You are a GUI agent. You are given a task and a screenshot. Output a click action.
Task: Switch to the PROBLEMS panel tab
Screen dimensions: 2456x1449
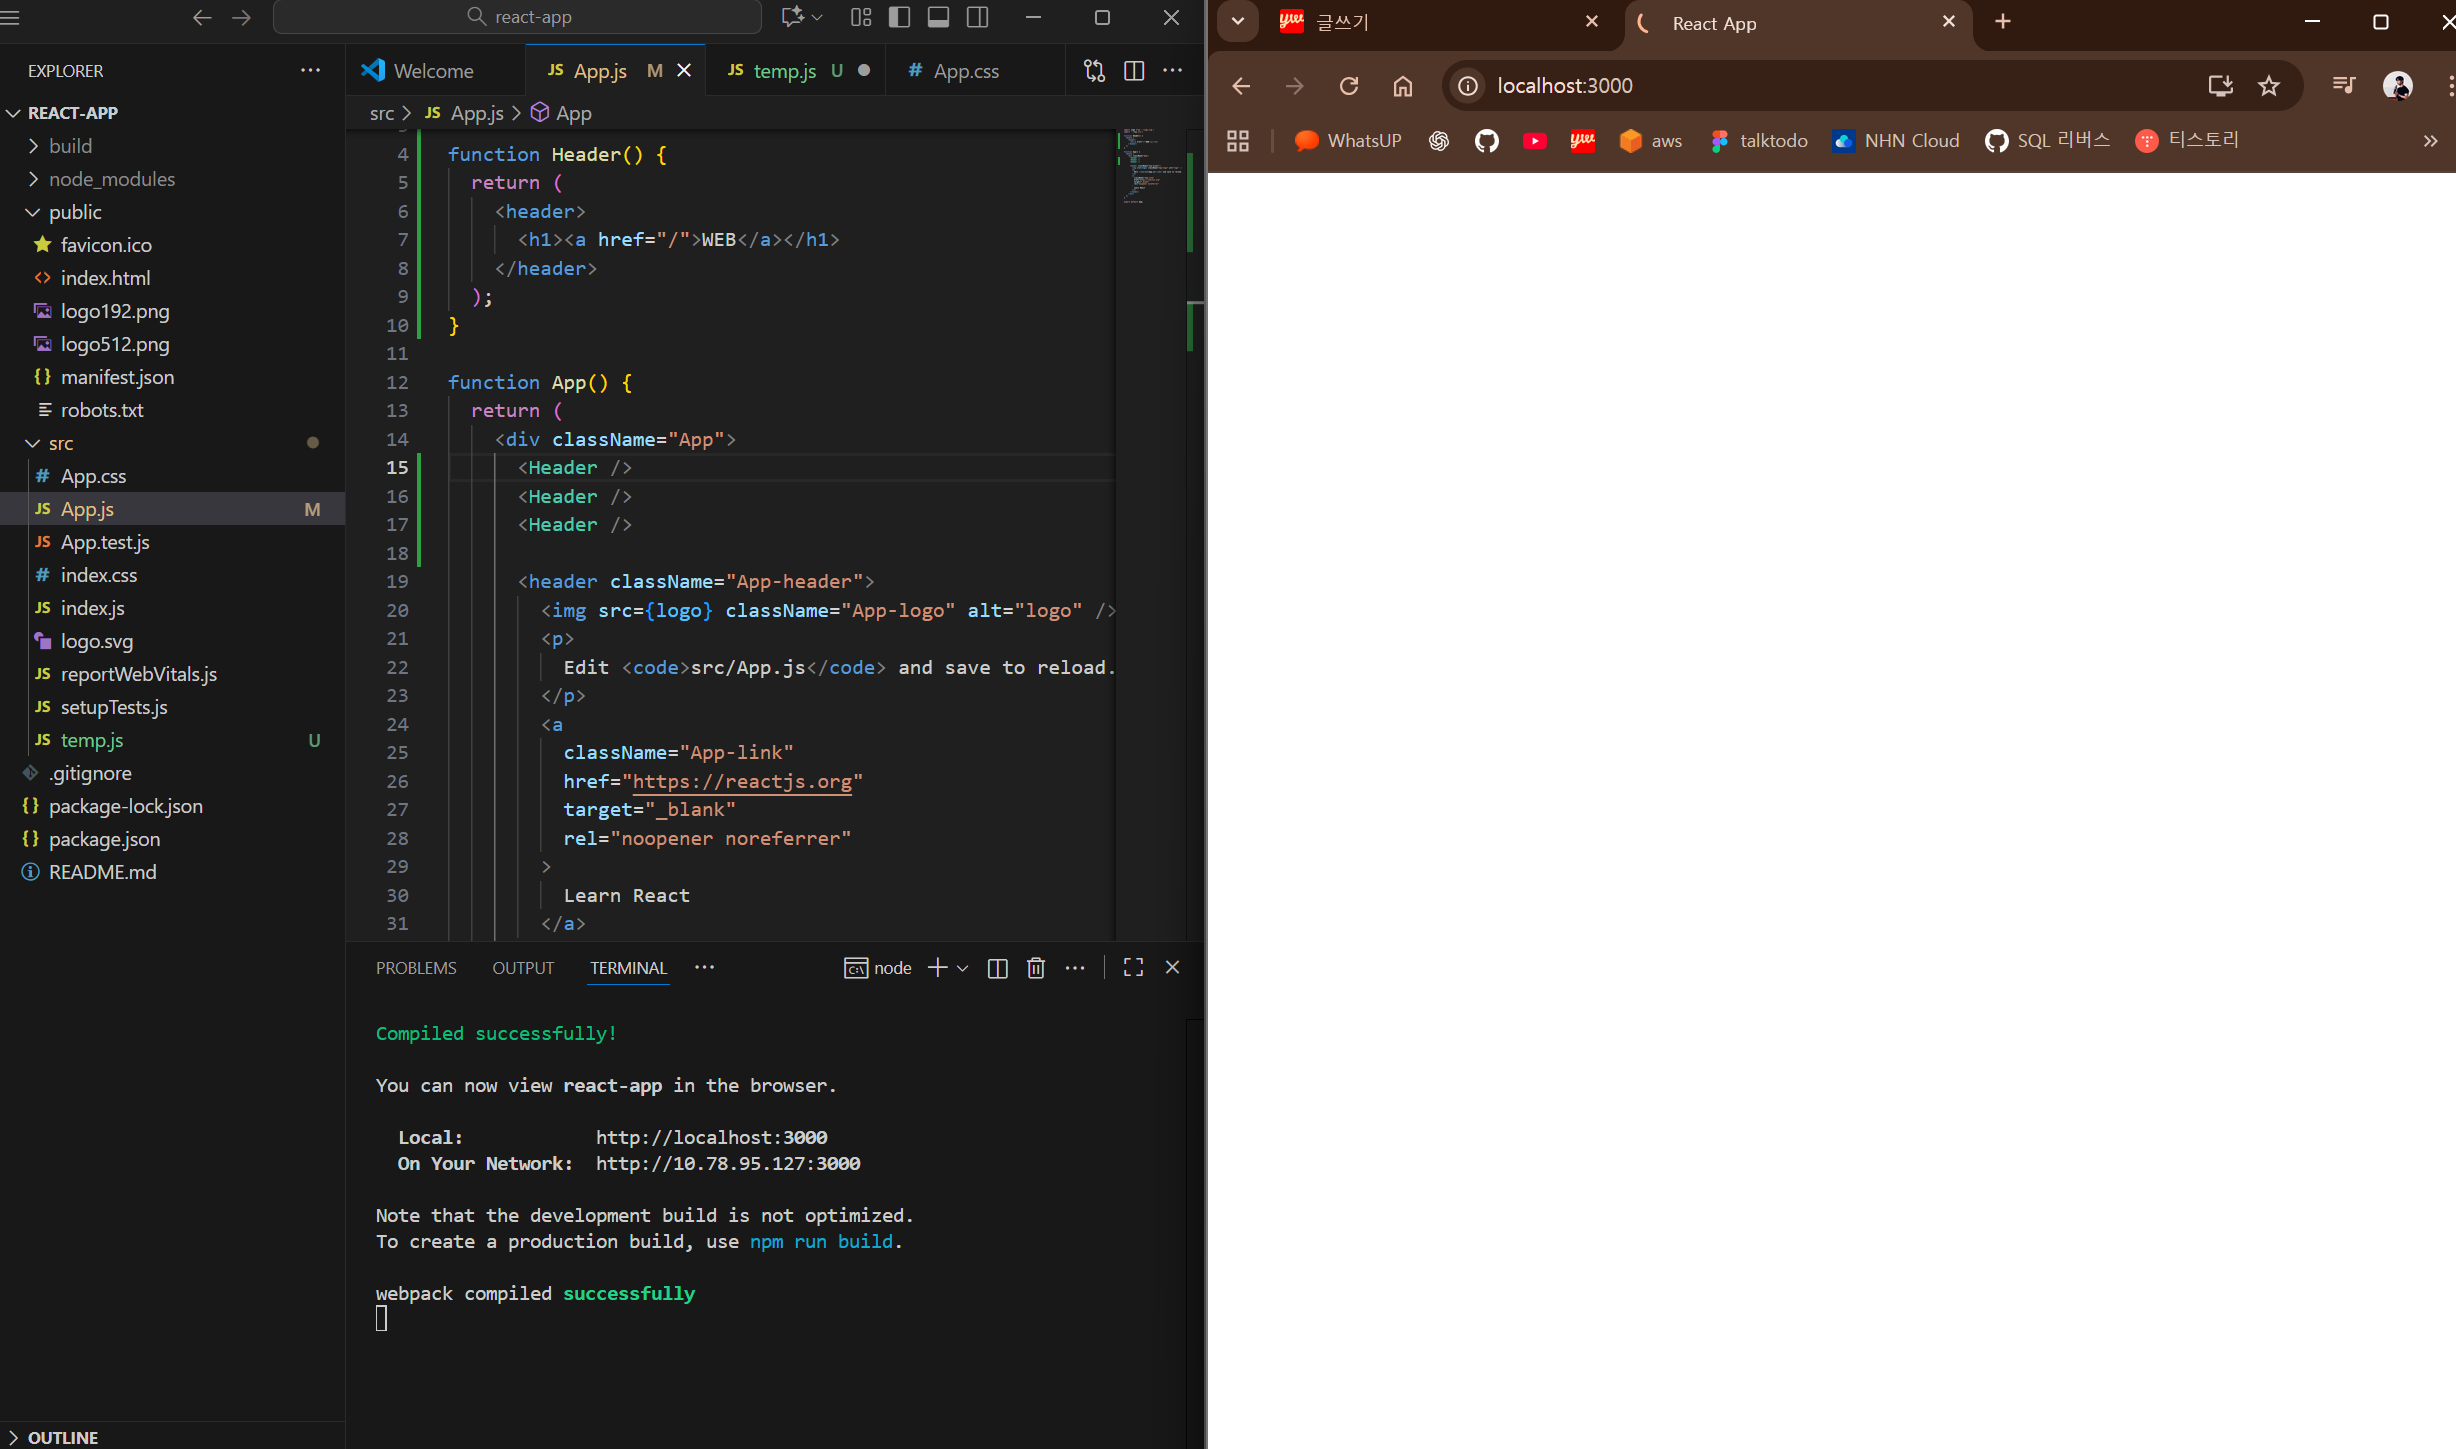(x=416, y=968)
